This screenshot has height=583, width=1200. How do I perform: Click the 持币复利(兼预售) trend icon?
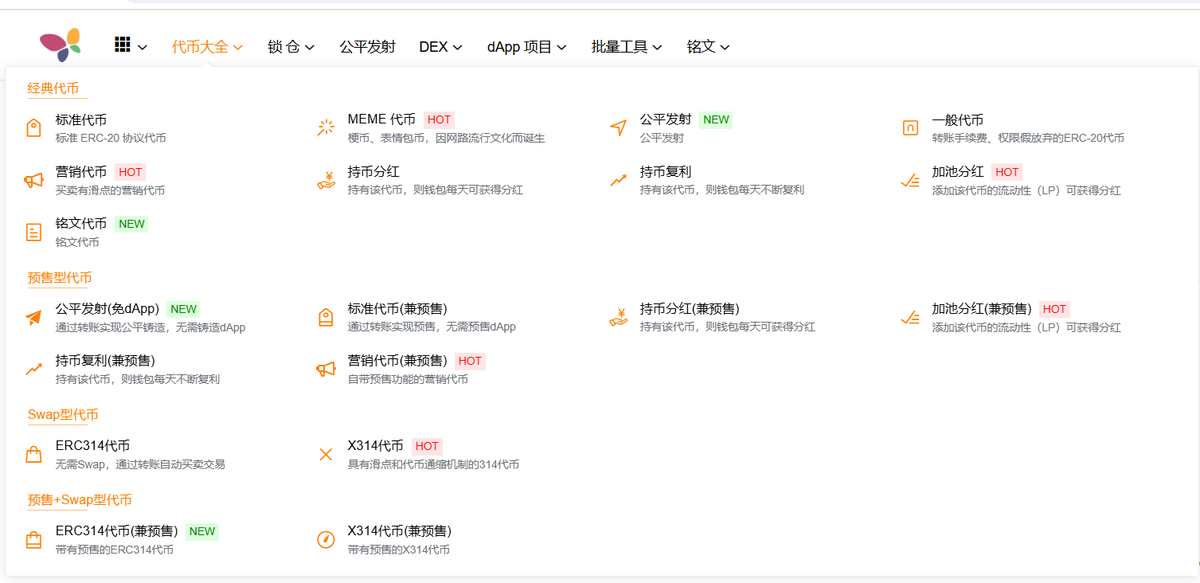coord(34,369)
